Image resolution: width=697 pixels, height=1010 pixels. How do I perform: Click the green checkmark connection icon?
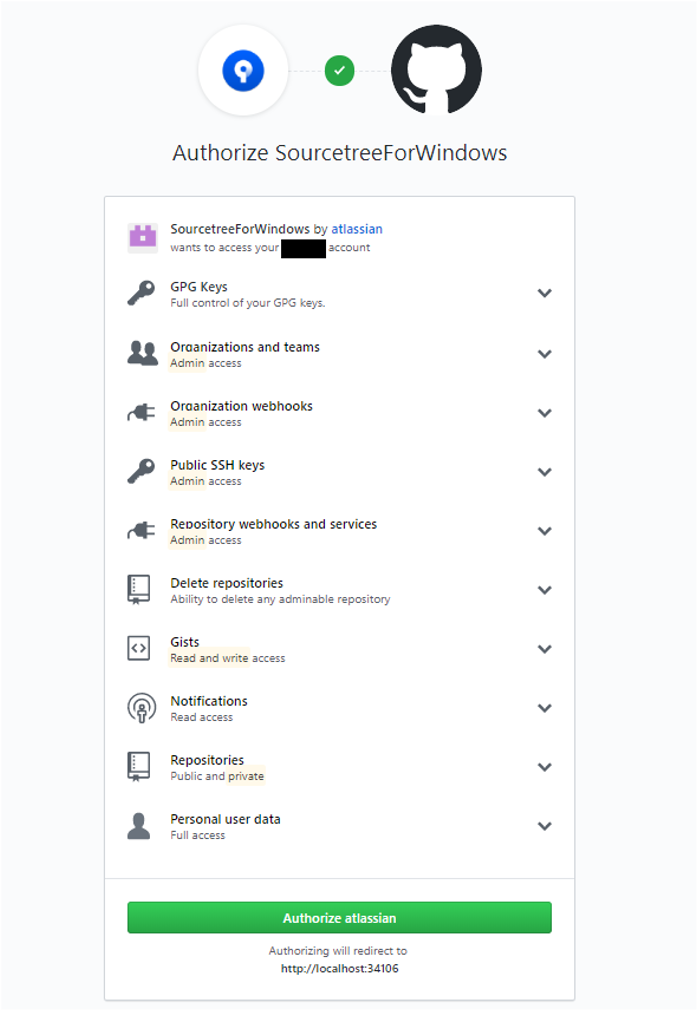(x=340, y=71)
